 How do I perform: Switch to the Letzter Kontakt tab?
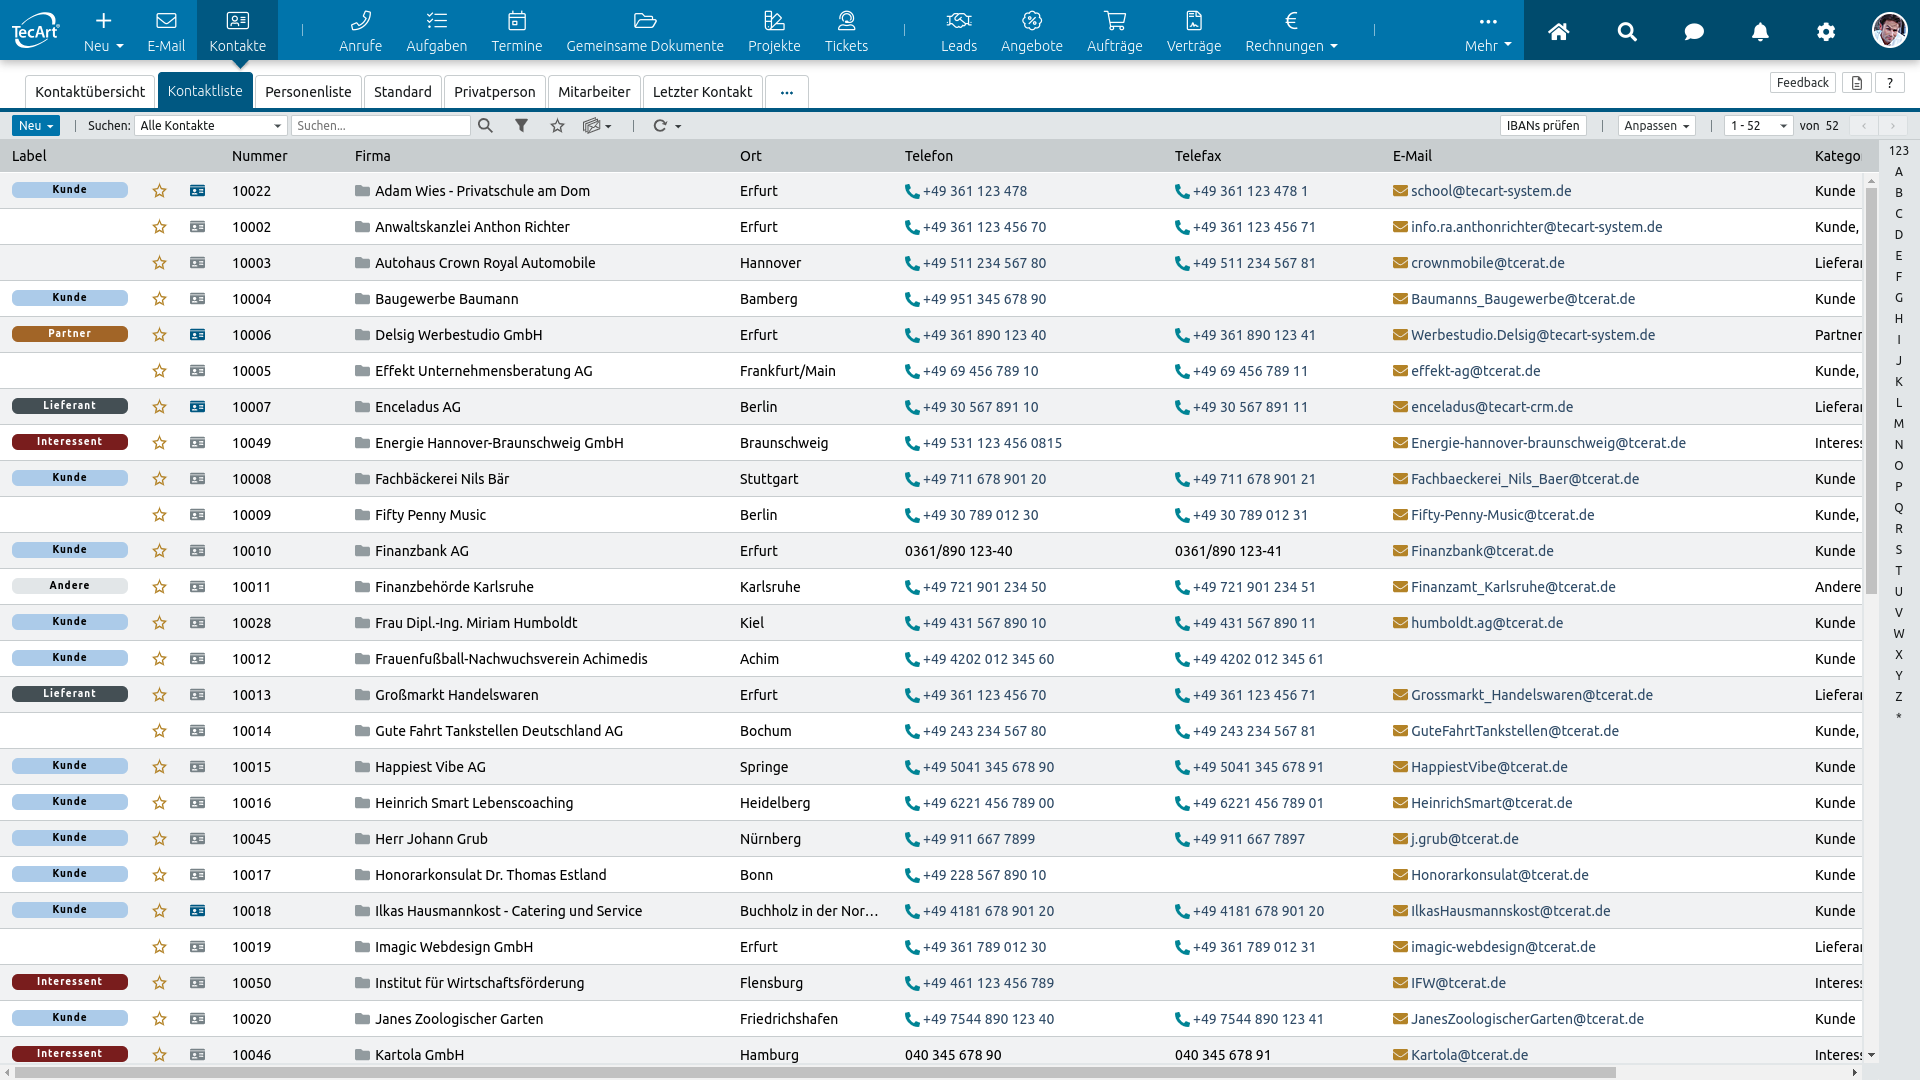coord(702,92)
